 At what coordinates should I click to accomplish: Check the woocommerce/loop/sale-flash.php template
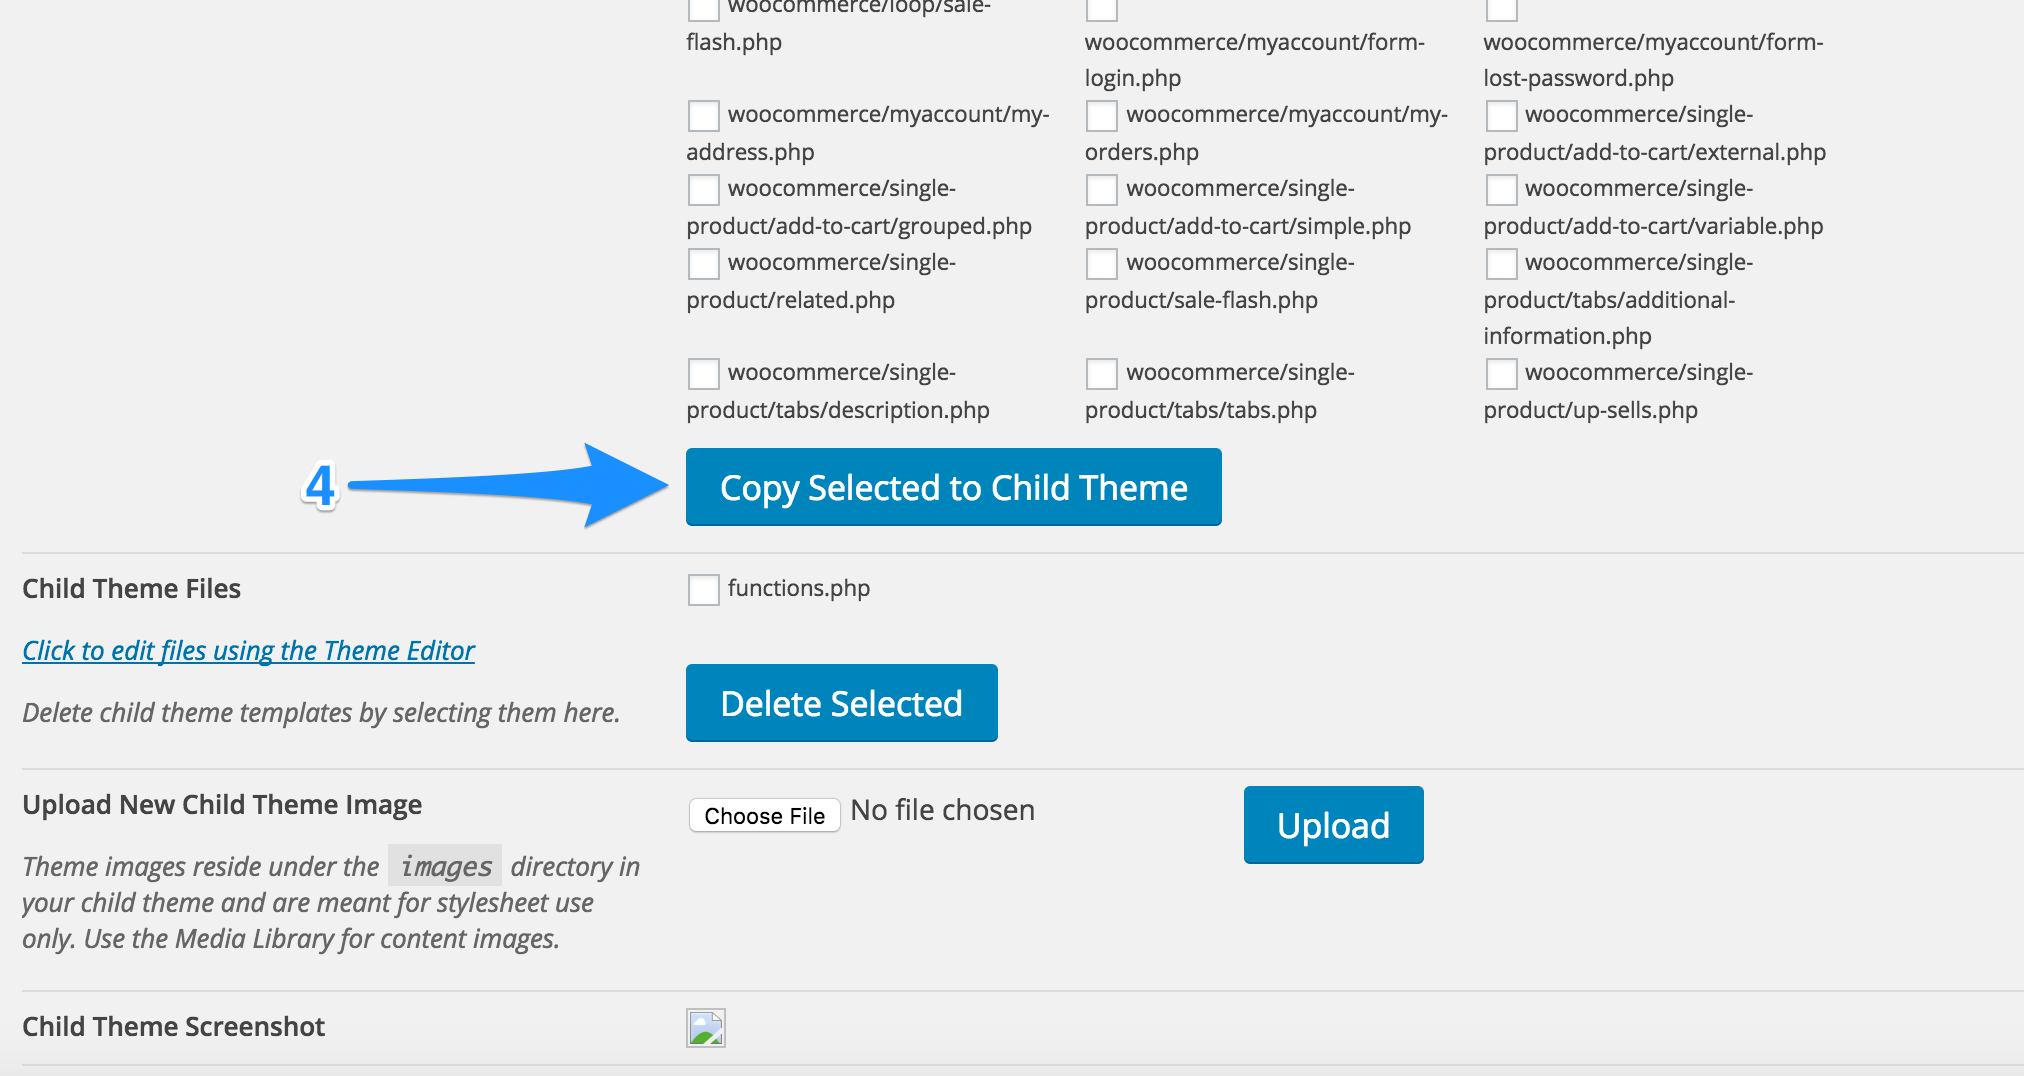(x=702, y=8)
